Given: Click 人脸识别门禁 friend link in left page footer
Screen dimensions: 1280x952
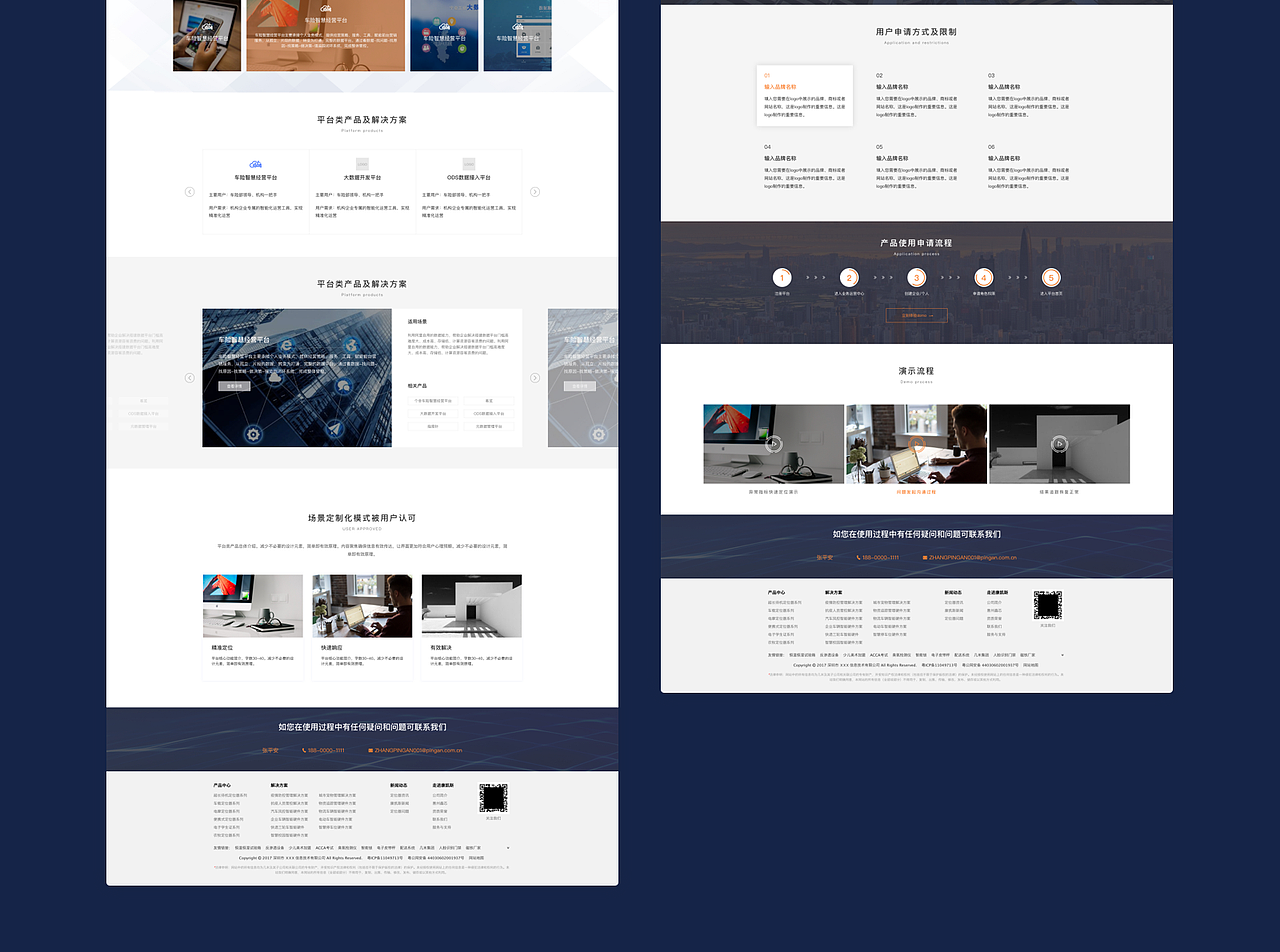Looking at the screenshot, I should click(450, 848).
